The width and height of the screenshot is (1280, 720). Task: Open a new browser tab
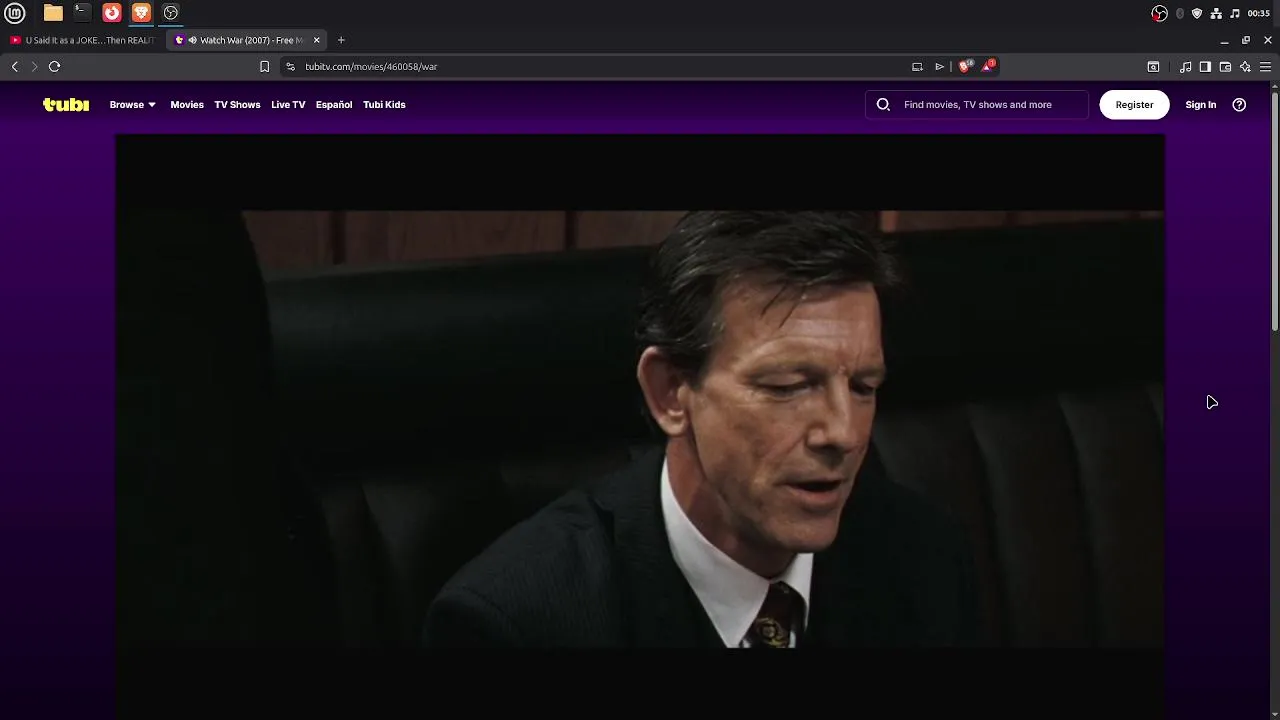pos(341,40)
